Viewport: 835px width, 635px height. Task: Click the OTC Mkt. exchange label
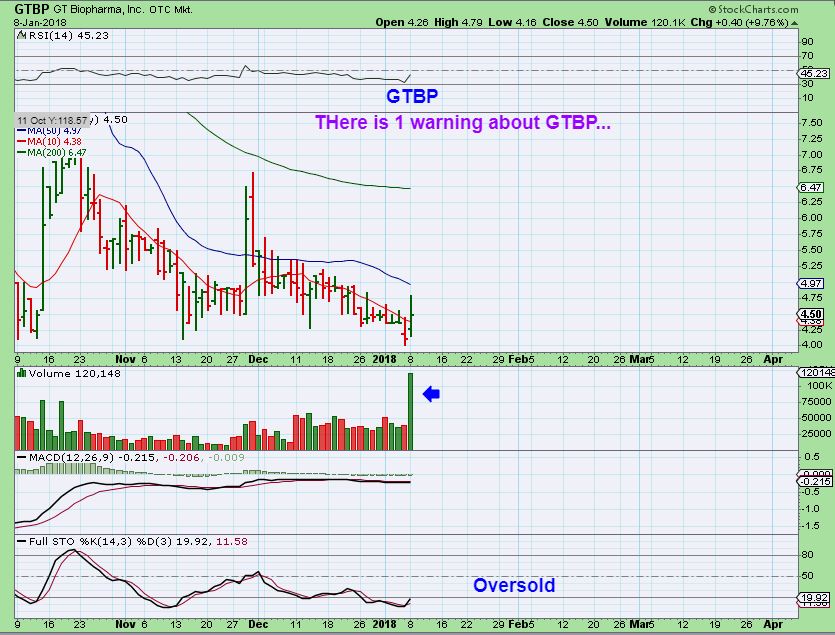pos(171,10)
